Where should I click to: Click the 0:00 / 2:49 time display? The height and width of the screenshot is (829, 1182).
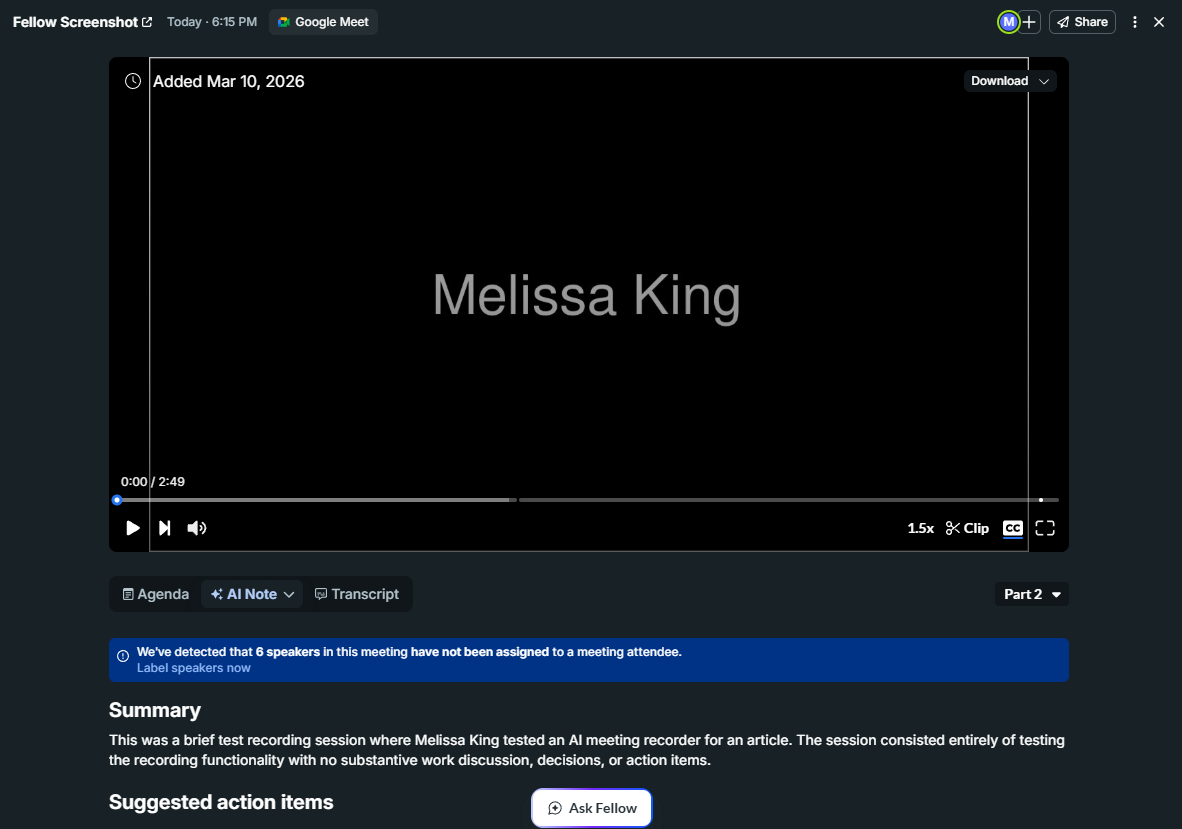[x=153, y=482]
